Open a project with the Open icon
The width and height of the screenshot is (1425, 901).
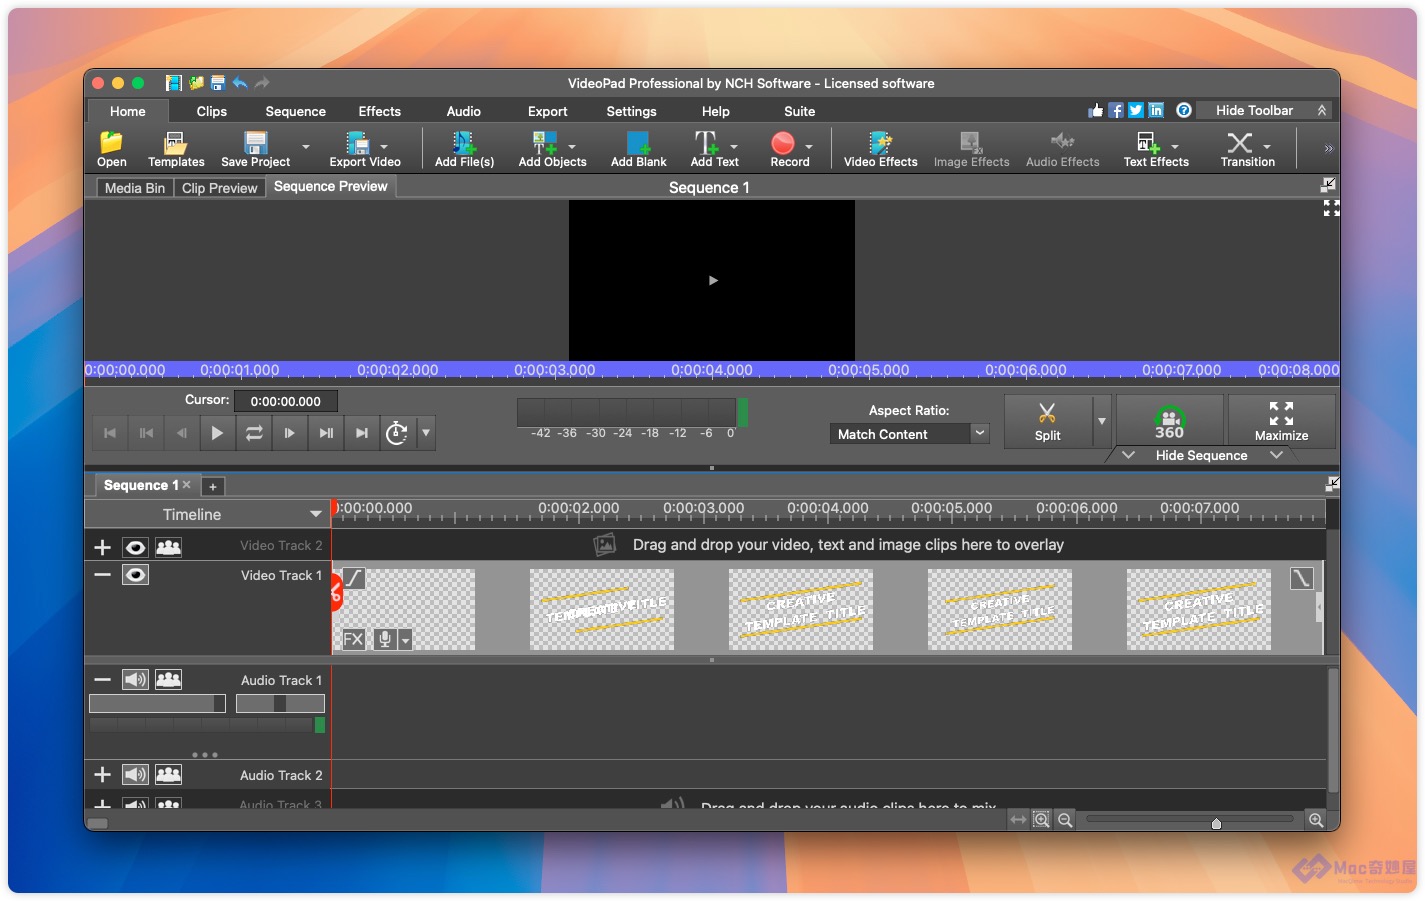click(x=111, y=149)
